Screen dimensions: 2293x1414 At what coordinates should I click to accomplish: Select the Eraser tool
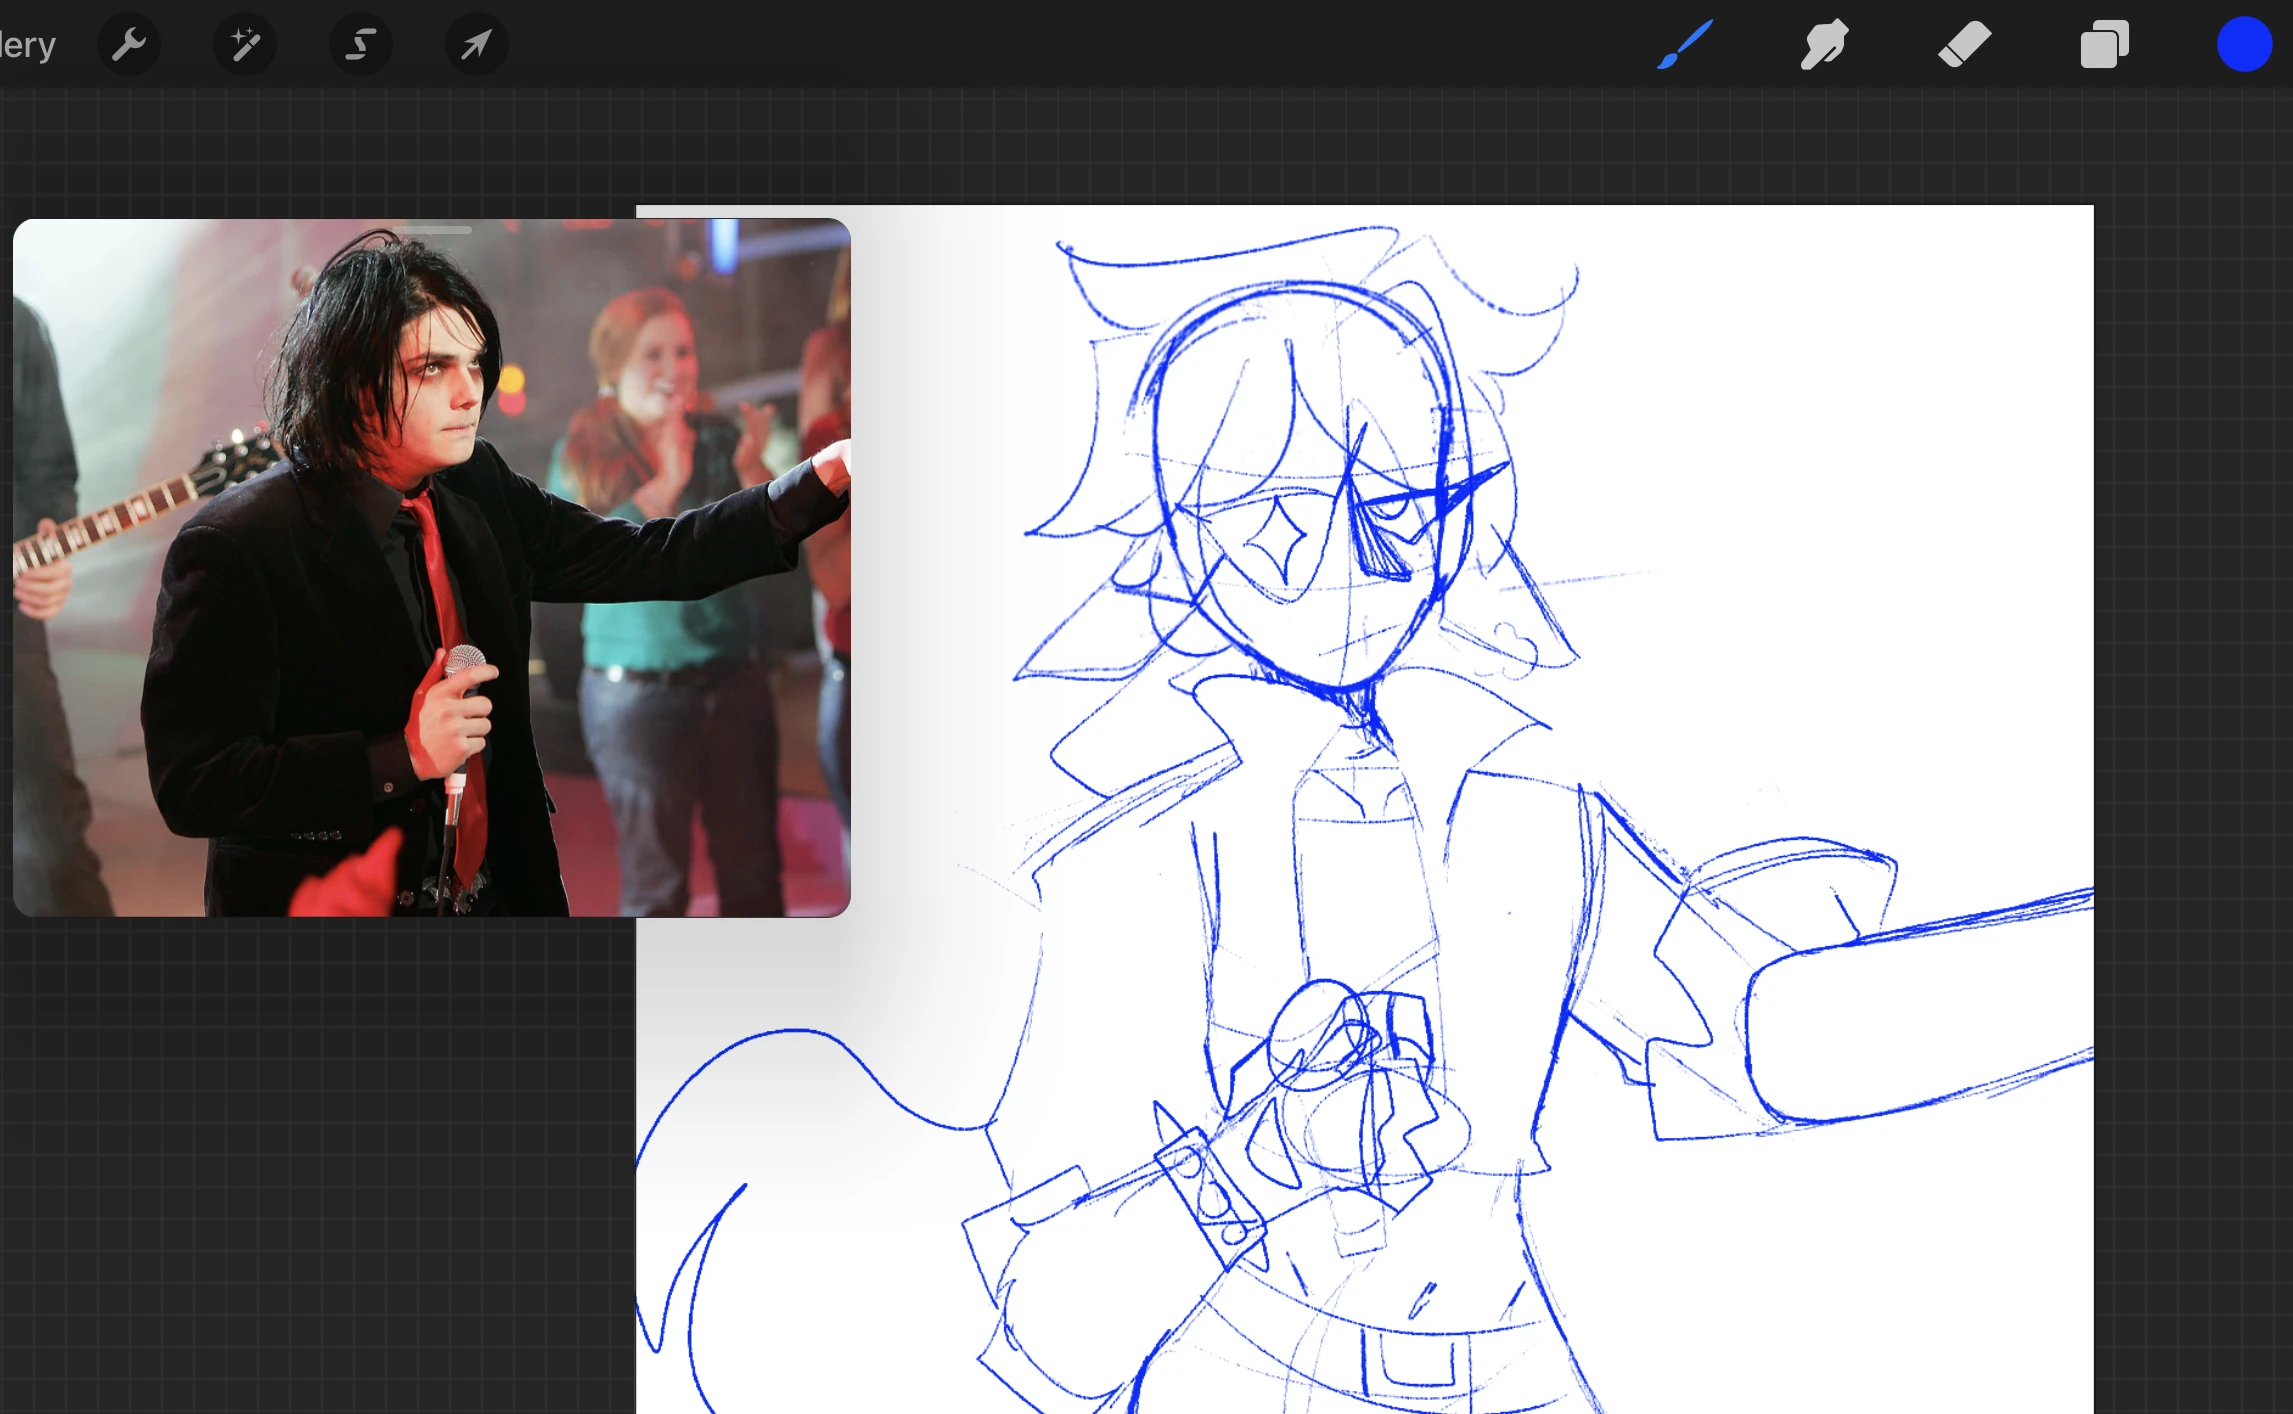1964,44
